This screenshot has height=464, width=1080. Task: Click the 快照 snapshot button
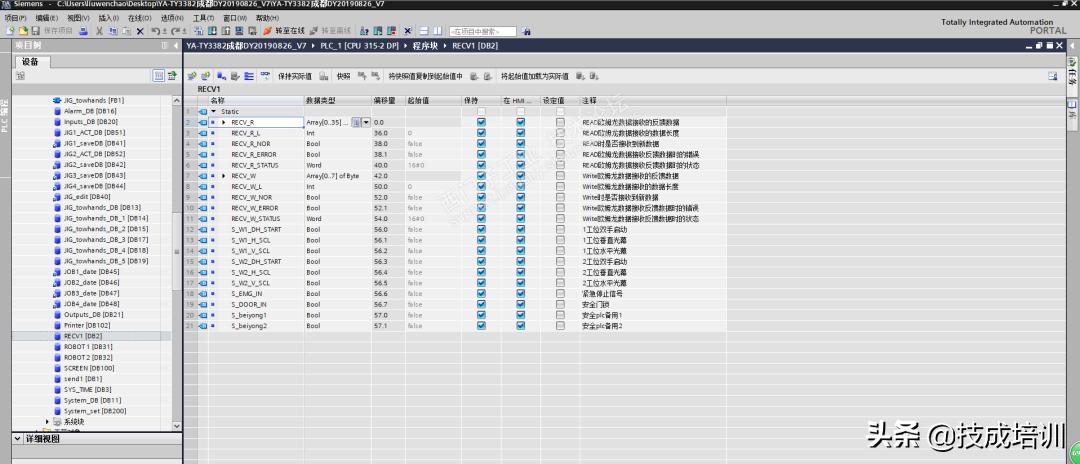(x=343, y=76)
